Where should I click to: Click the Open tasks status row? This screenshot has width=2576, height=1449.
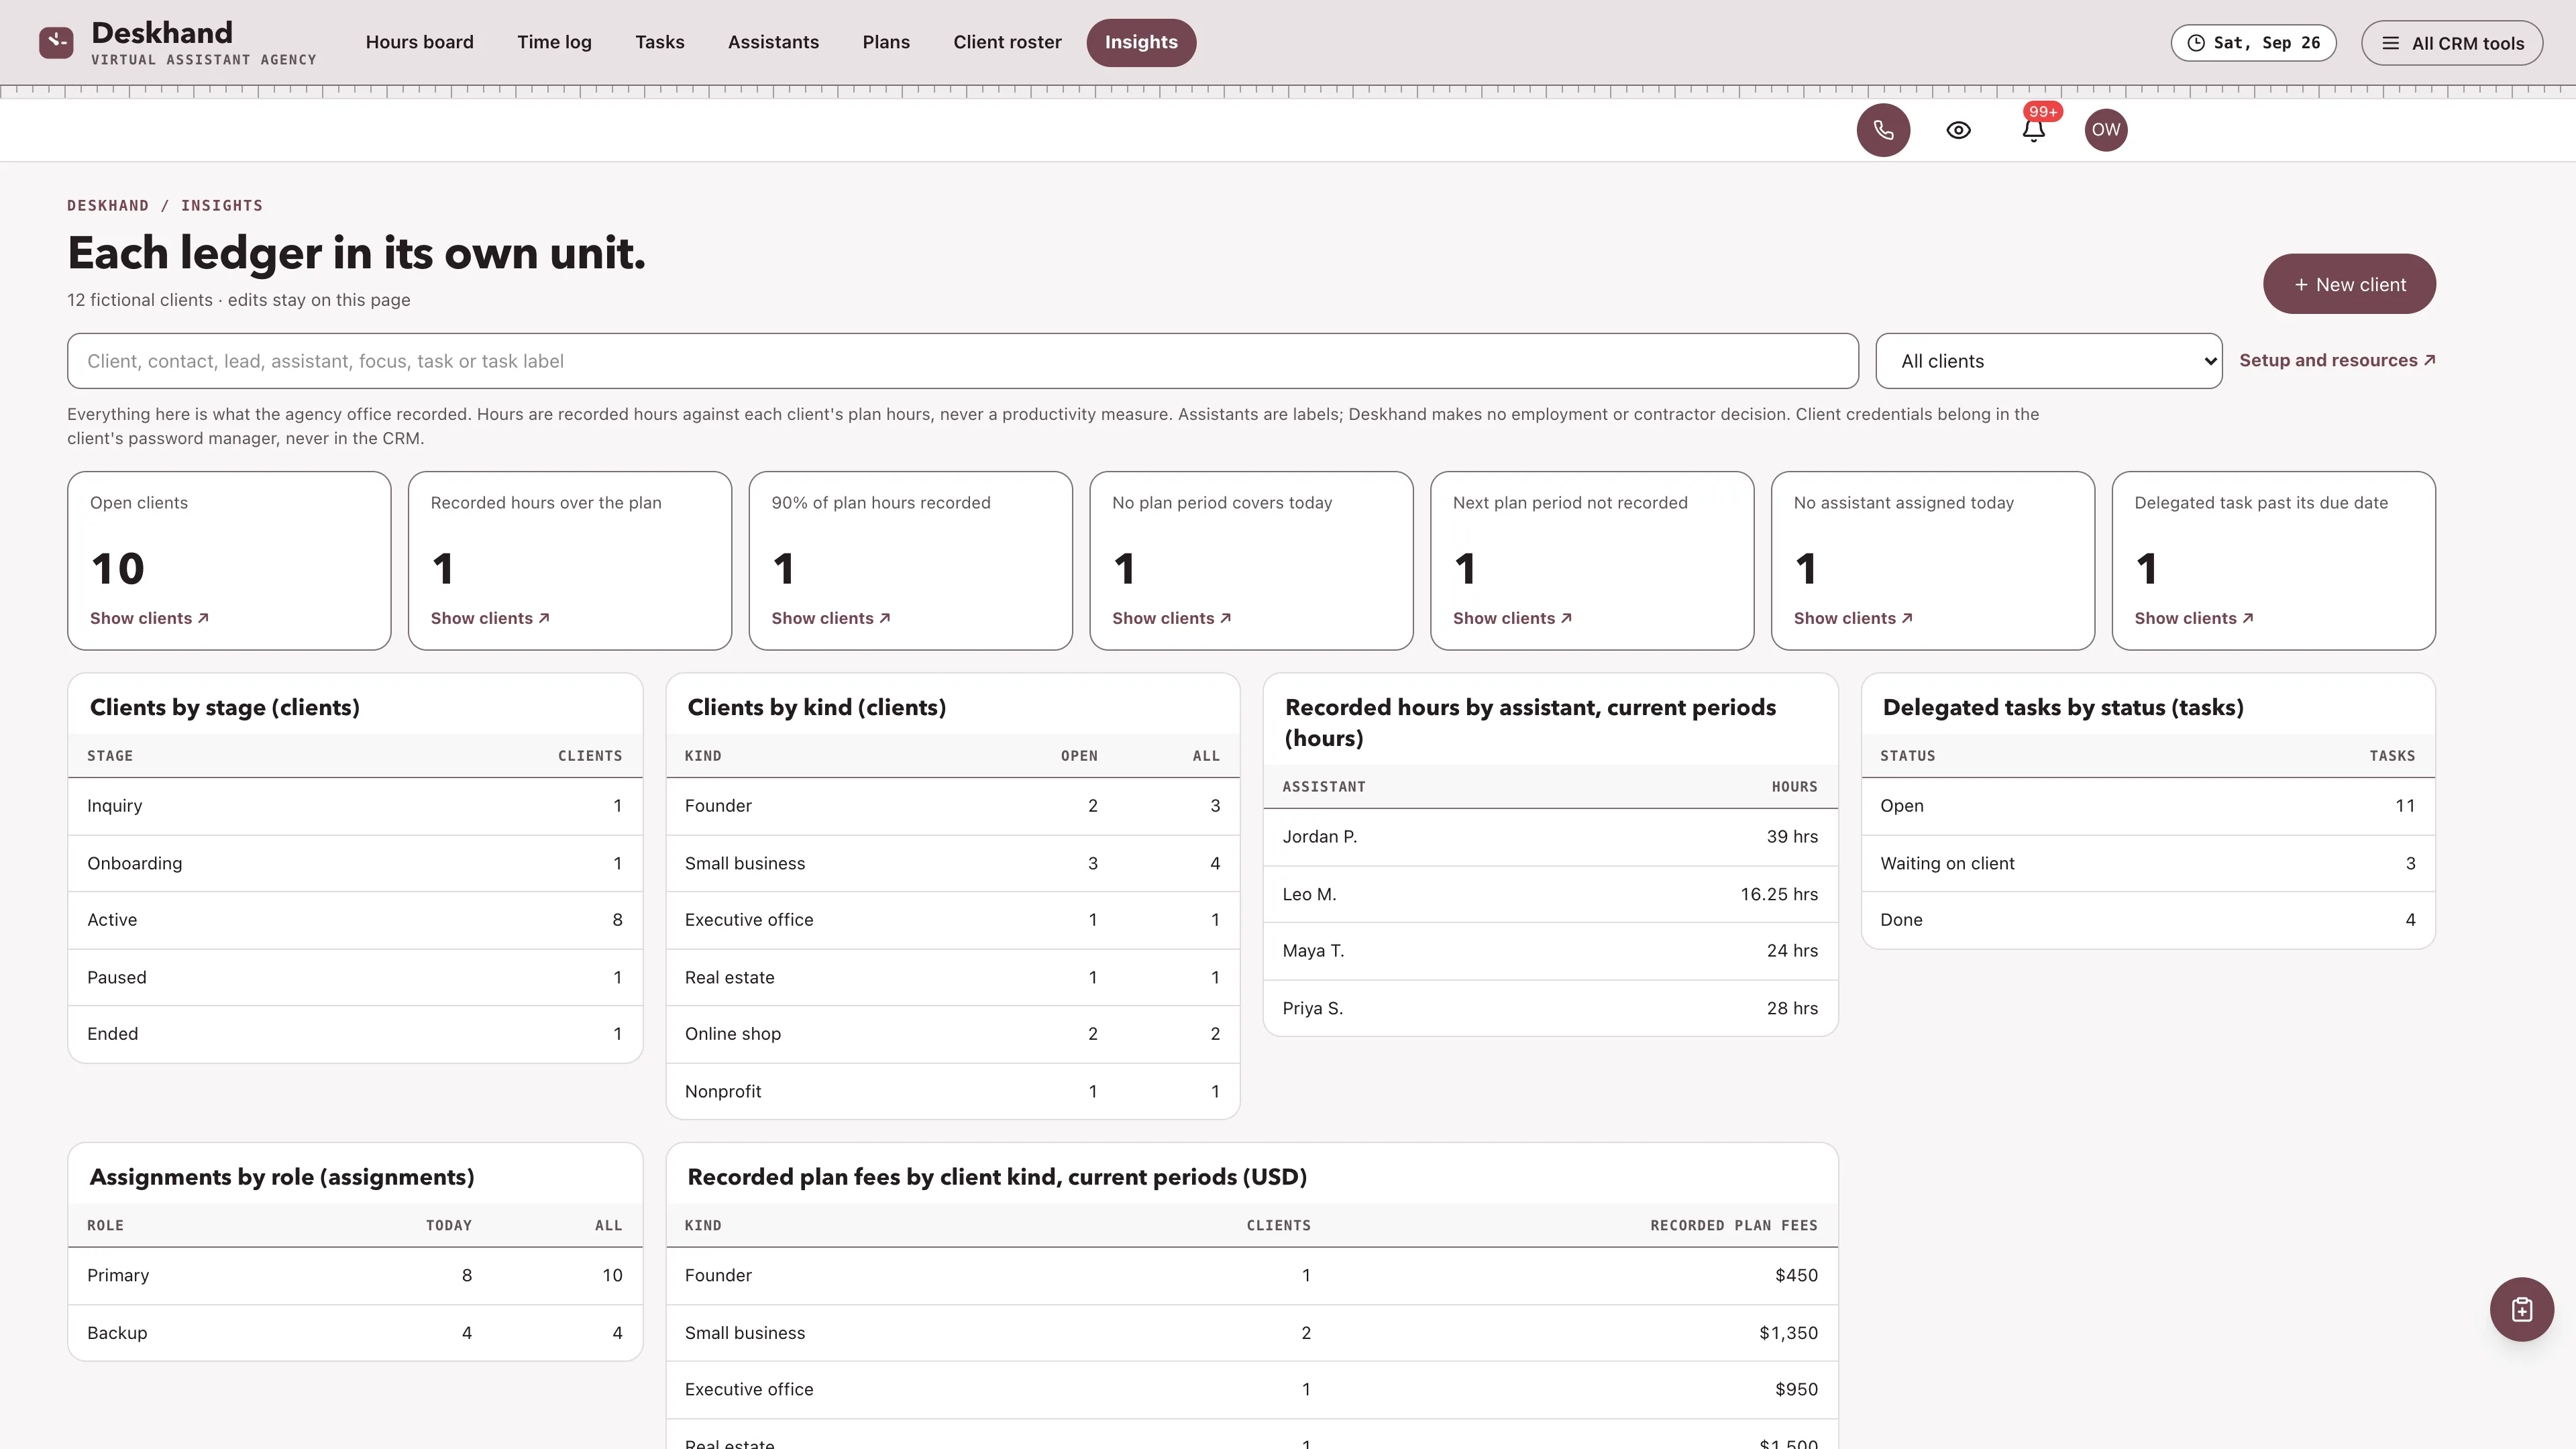(2148, 806)
